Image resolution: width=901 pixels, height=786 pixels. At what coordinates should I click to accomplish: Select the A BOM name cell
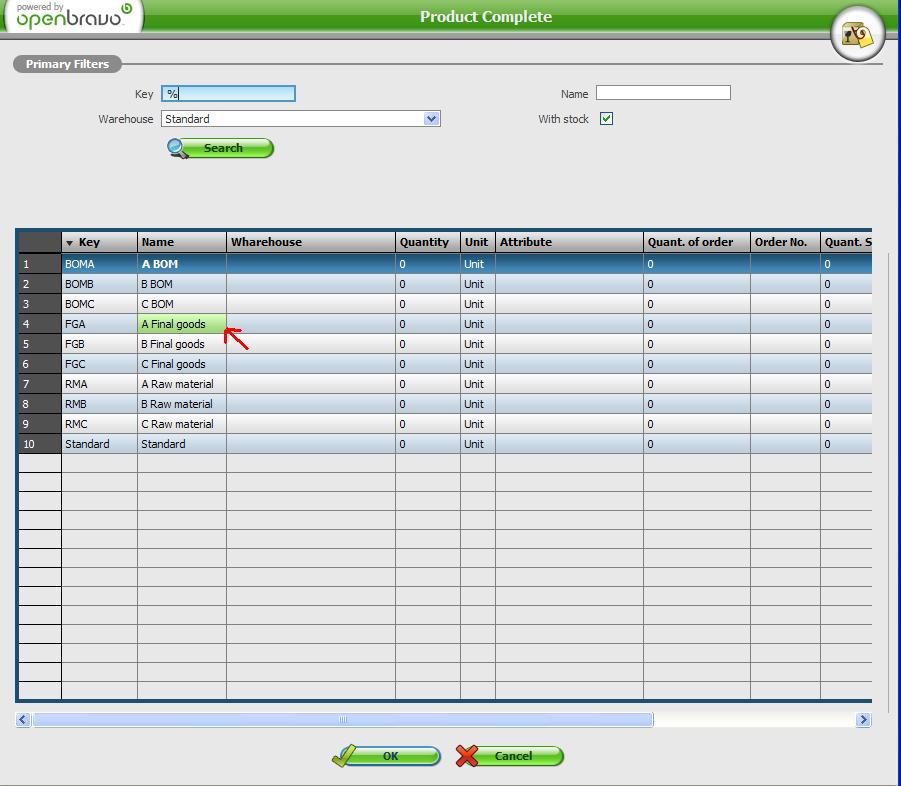tap(182, 264)
